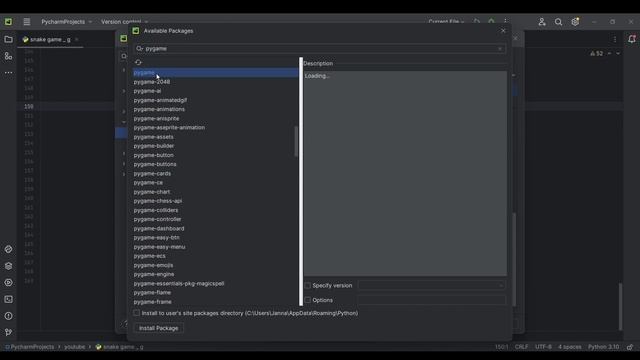Click in the pygame package search field
Image resolution: width=640 pixels, height=360 pixels.
tap(320, 49)
